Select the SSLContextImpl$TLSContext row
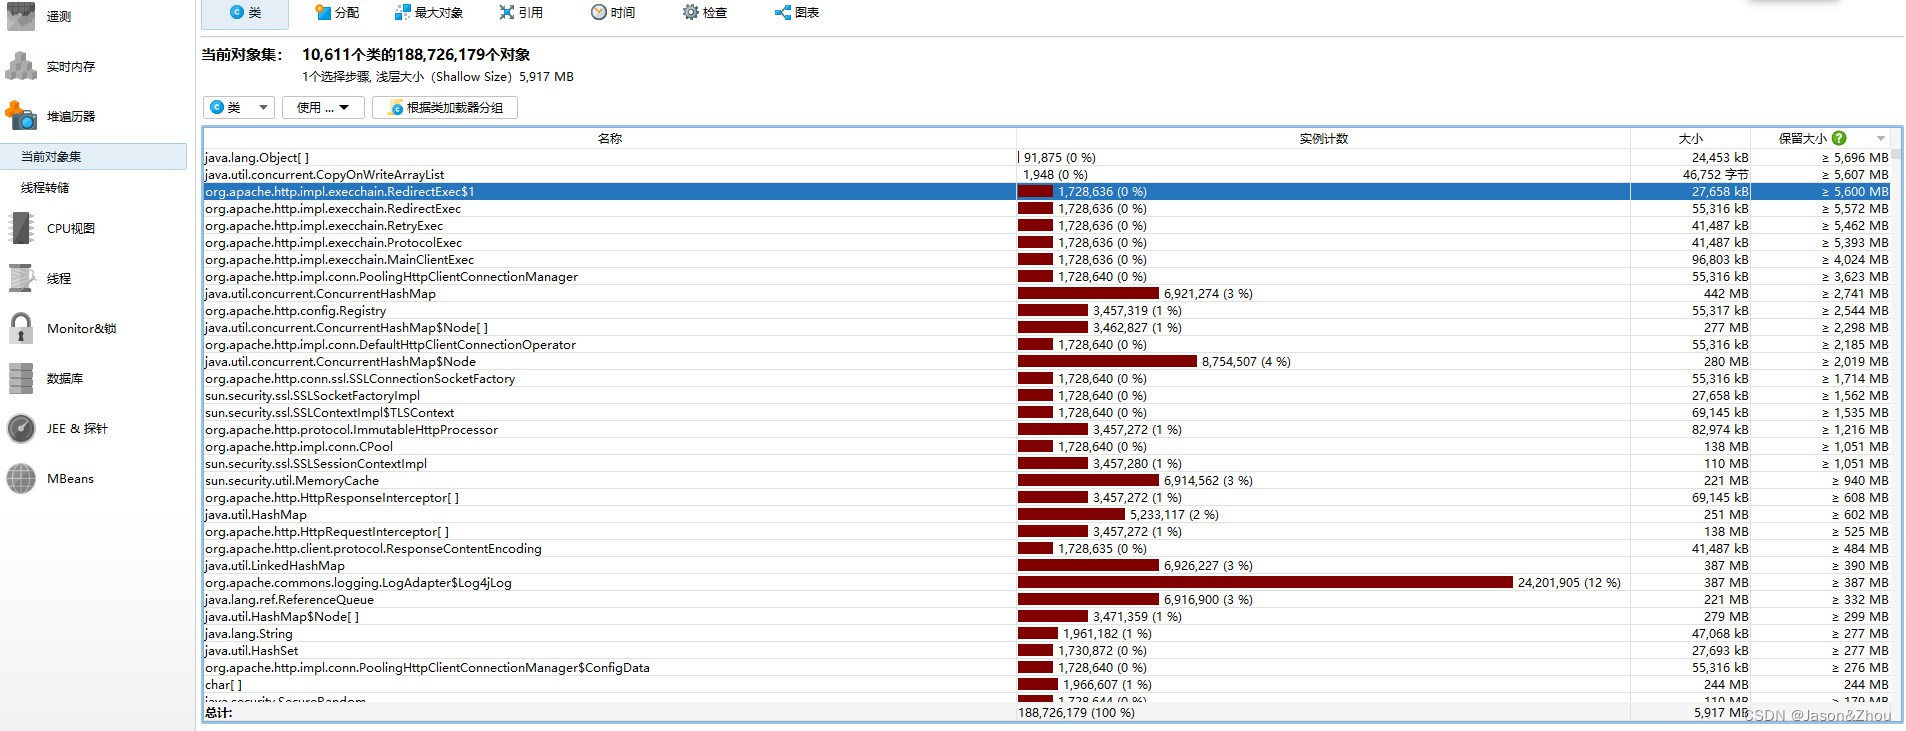This screenshot has width=1906, height=731. (1047, 412)
